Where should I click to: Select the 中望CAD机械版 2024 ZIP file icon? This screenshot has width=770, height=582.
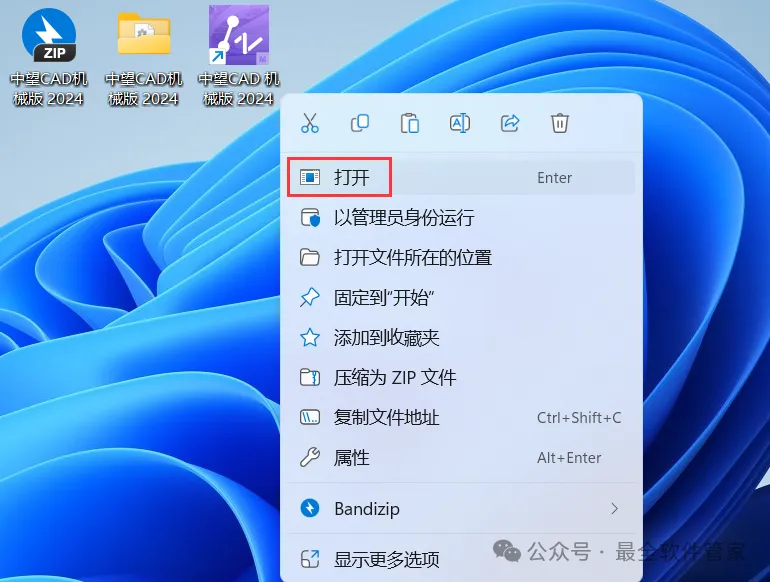tap(49, 34)
